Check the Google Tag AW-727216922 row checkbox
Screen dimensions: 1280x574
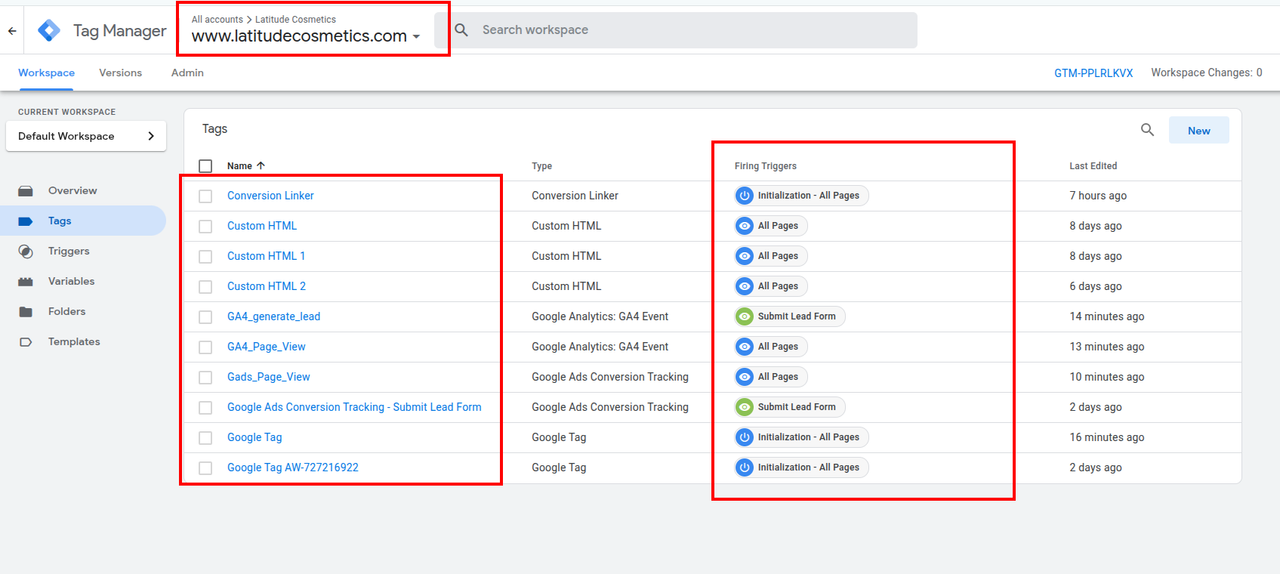click(x=205, y=468)
